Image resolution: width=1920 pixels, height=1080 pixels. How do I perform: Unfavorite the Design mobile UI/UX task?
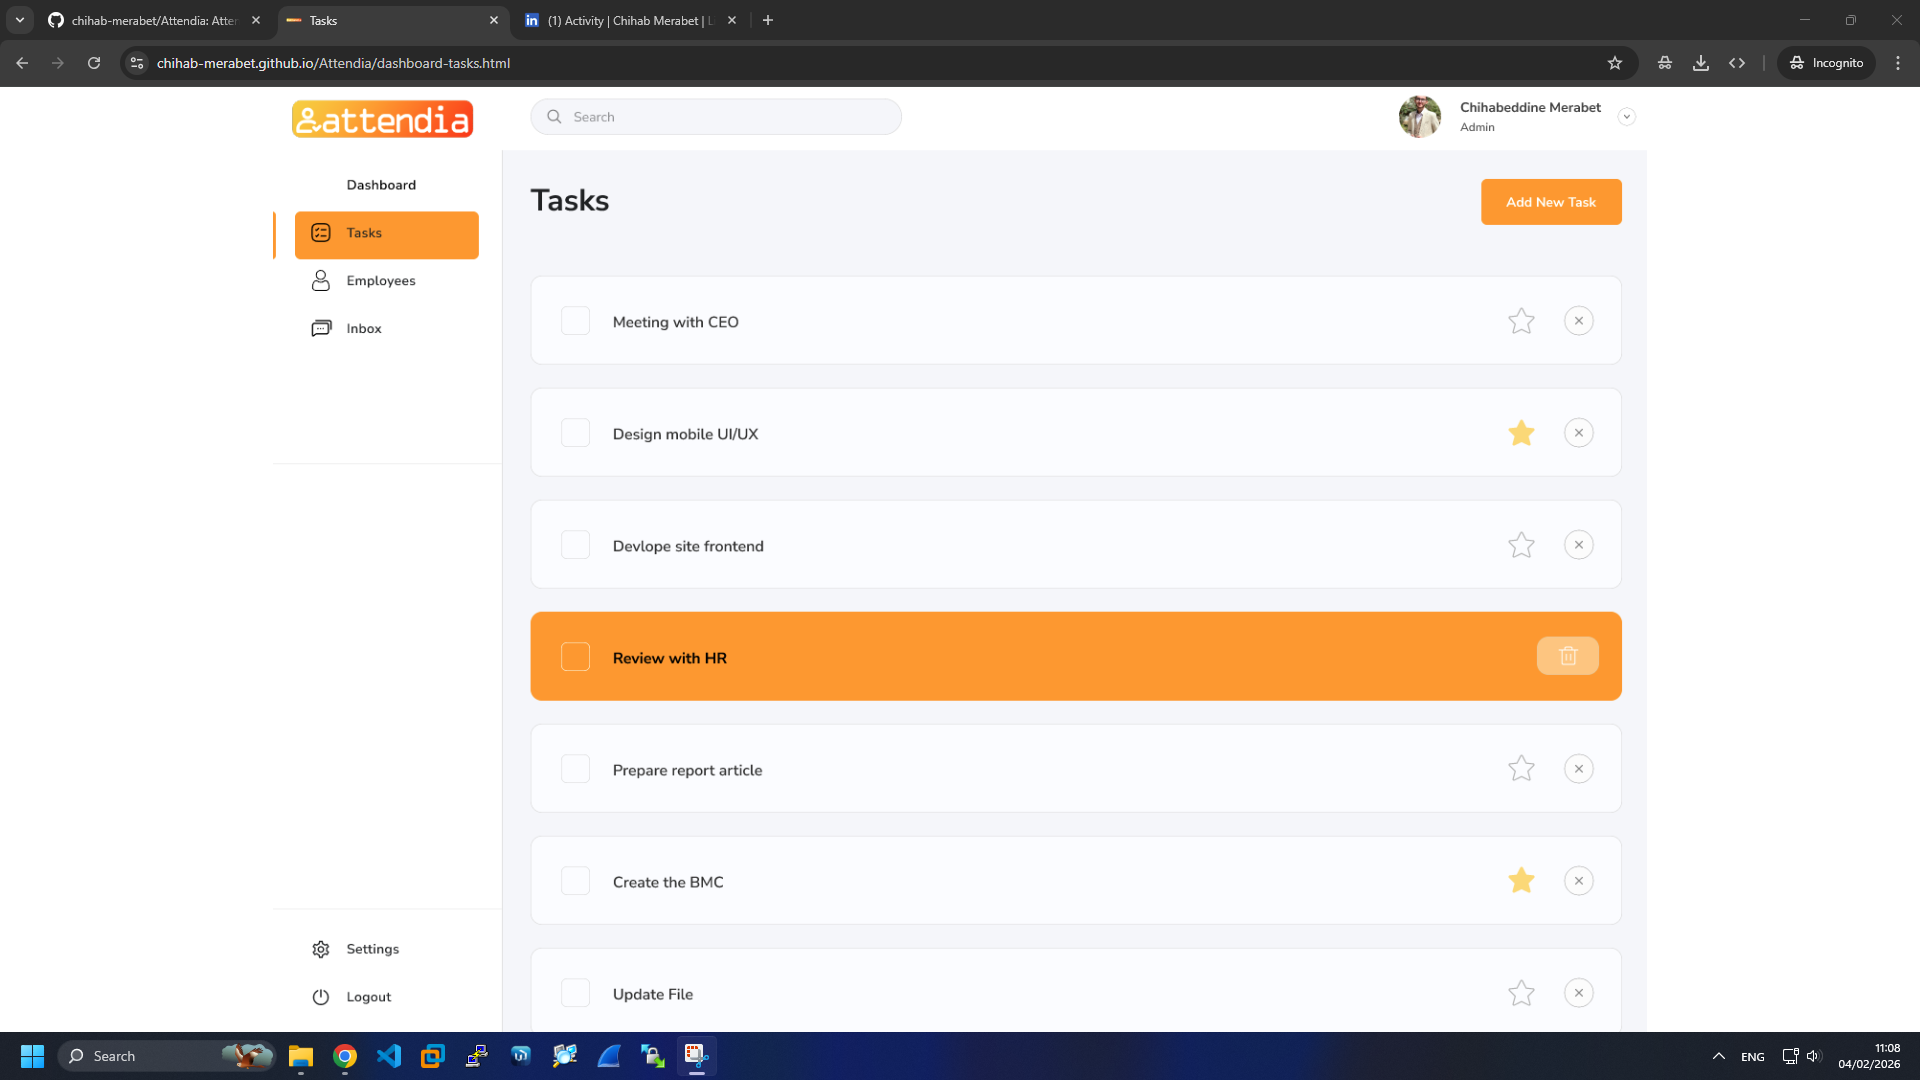1521,433
